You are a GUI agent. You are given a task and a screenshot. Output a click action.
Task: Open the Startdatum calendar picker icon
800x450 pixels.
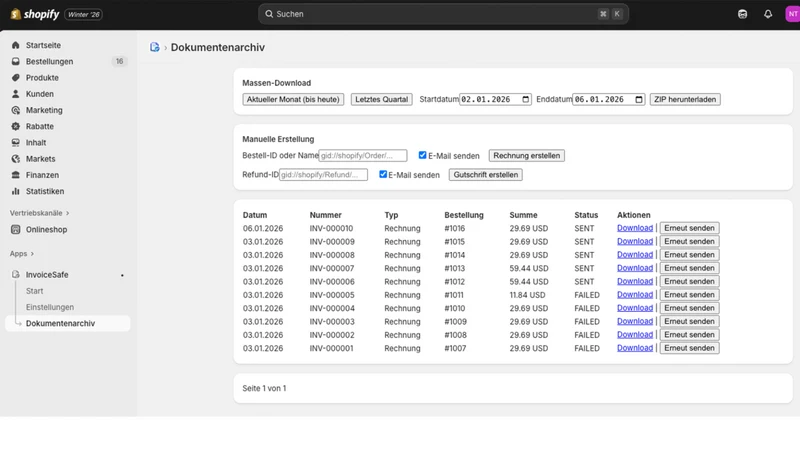pos(526,99)
